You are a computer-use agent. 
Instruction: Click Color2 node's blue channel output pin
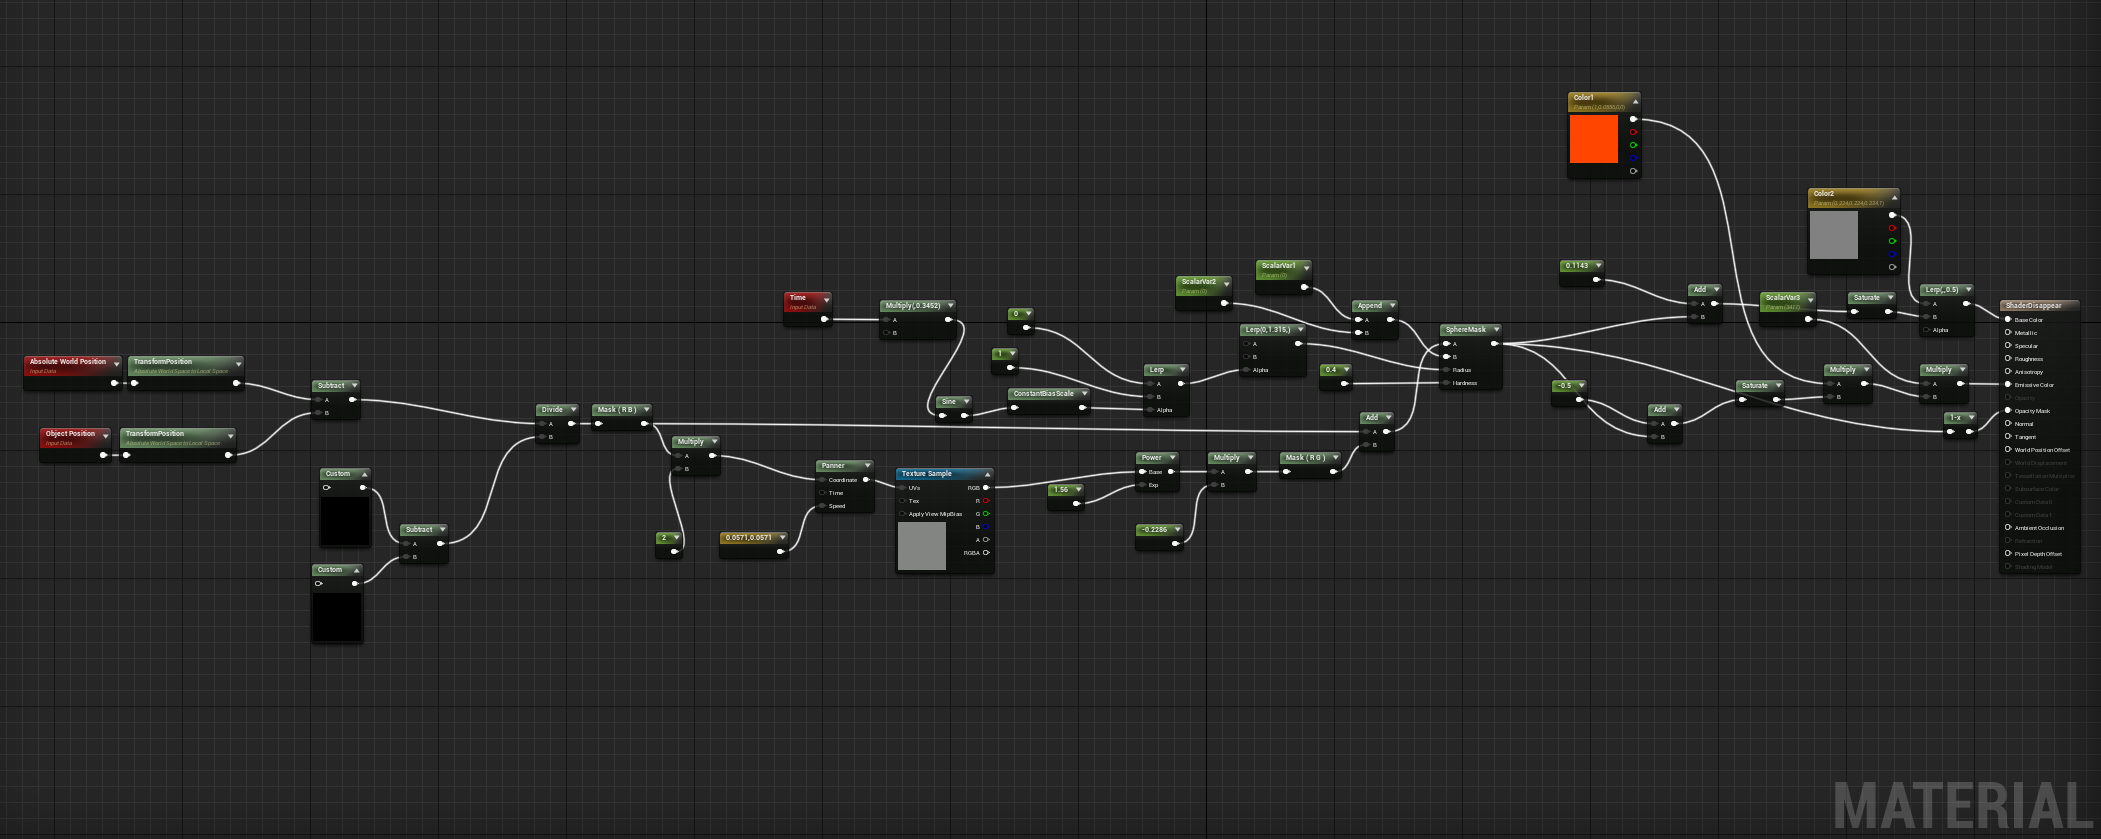pos(1892,254)
